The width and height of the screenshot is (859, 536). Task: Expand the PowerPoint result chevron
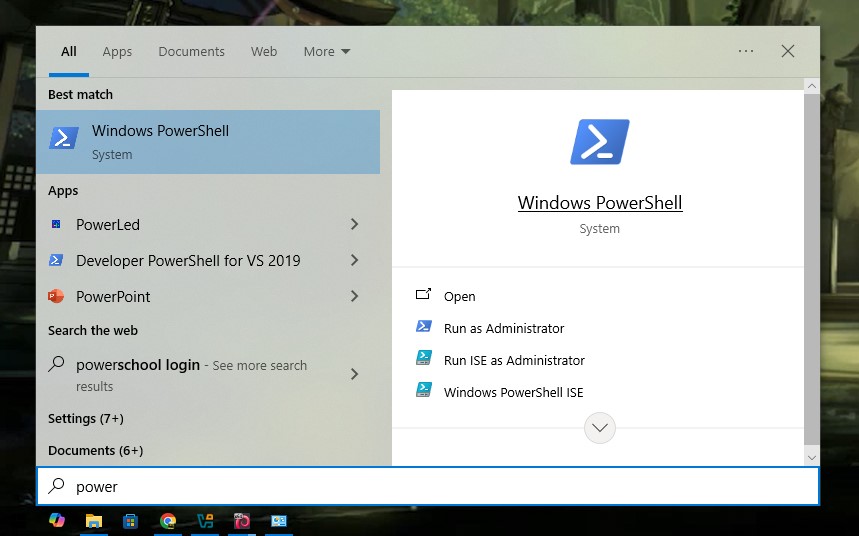[x=354, y=297]
